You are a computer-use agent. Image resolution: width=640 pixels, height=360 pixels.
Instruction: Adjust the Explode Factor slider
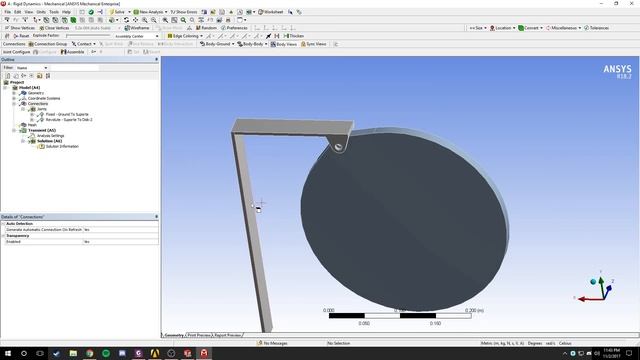[88, 36]
